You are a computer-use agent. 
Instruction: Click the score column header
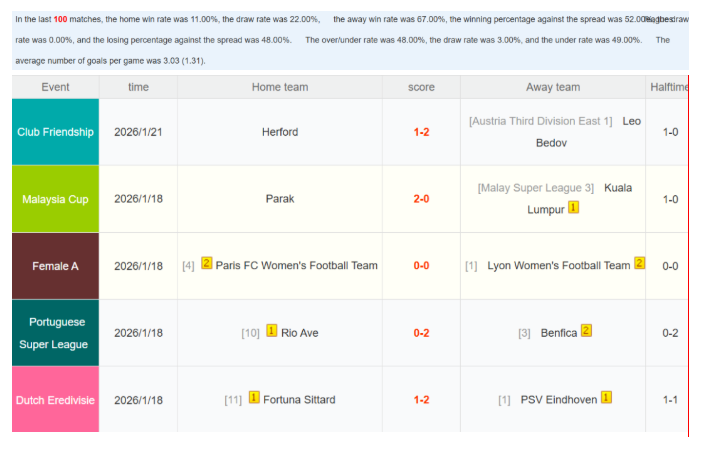(421, 87)
